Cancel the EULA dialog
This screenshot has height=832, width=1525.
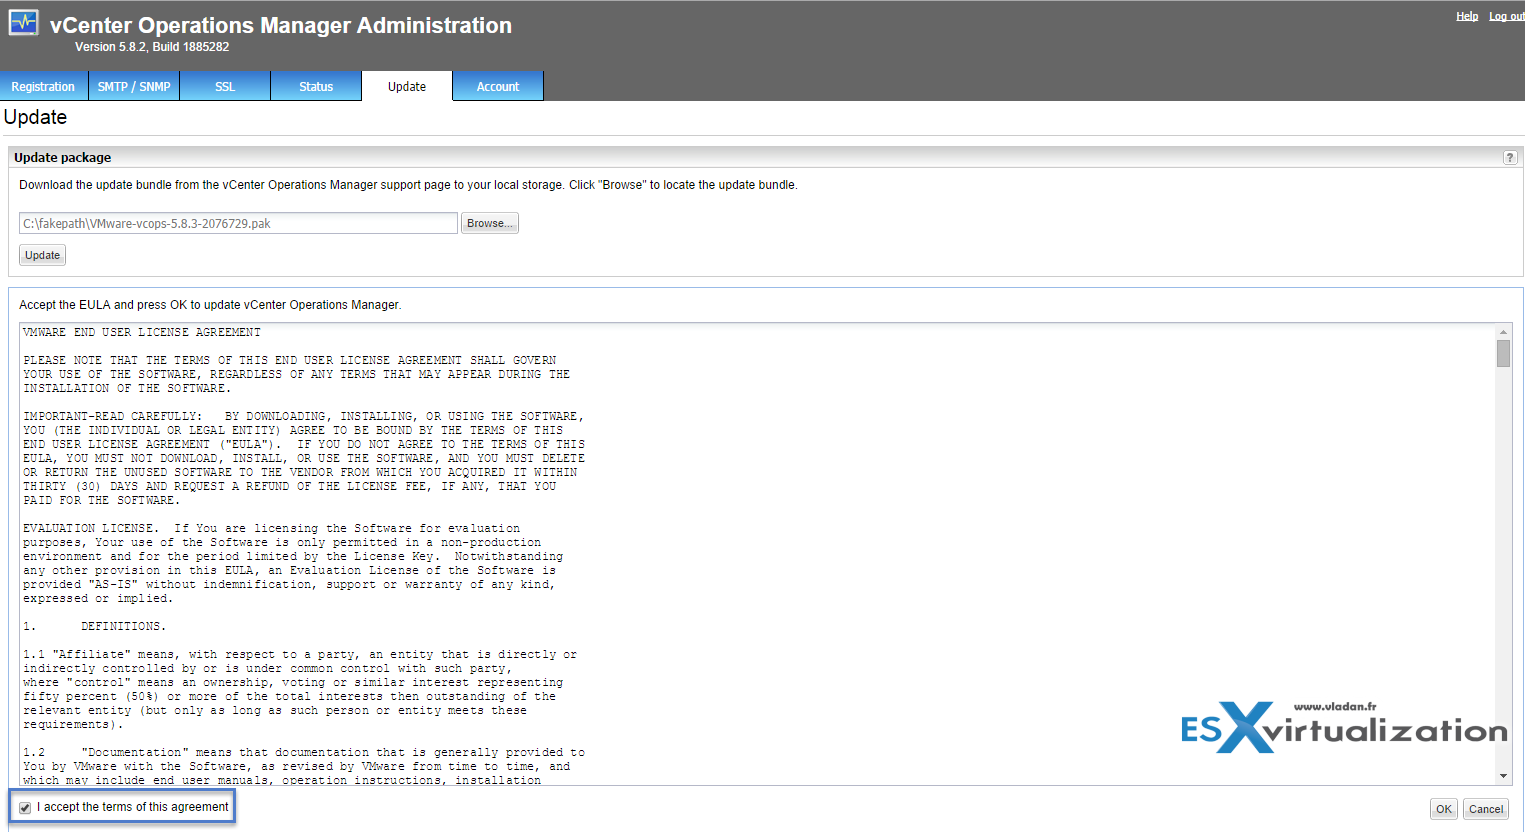coord(1486,809)
